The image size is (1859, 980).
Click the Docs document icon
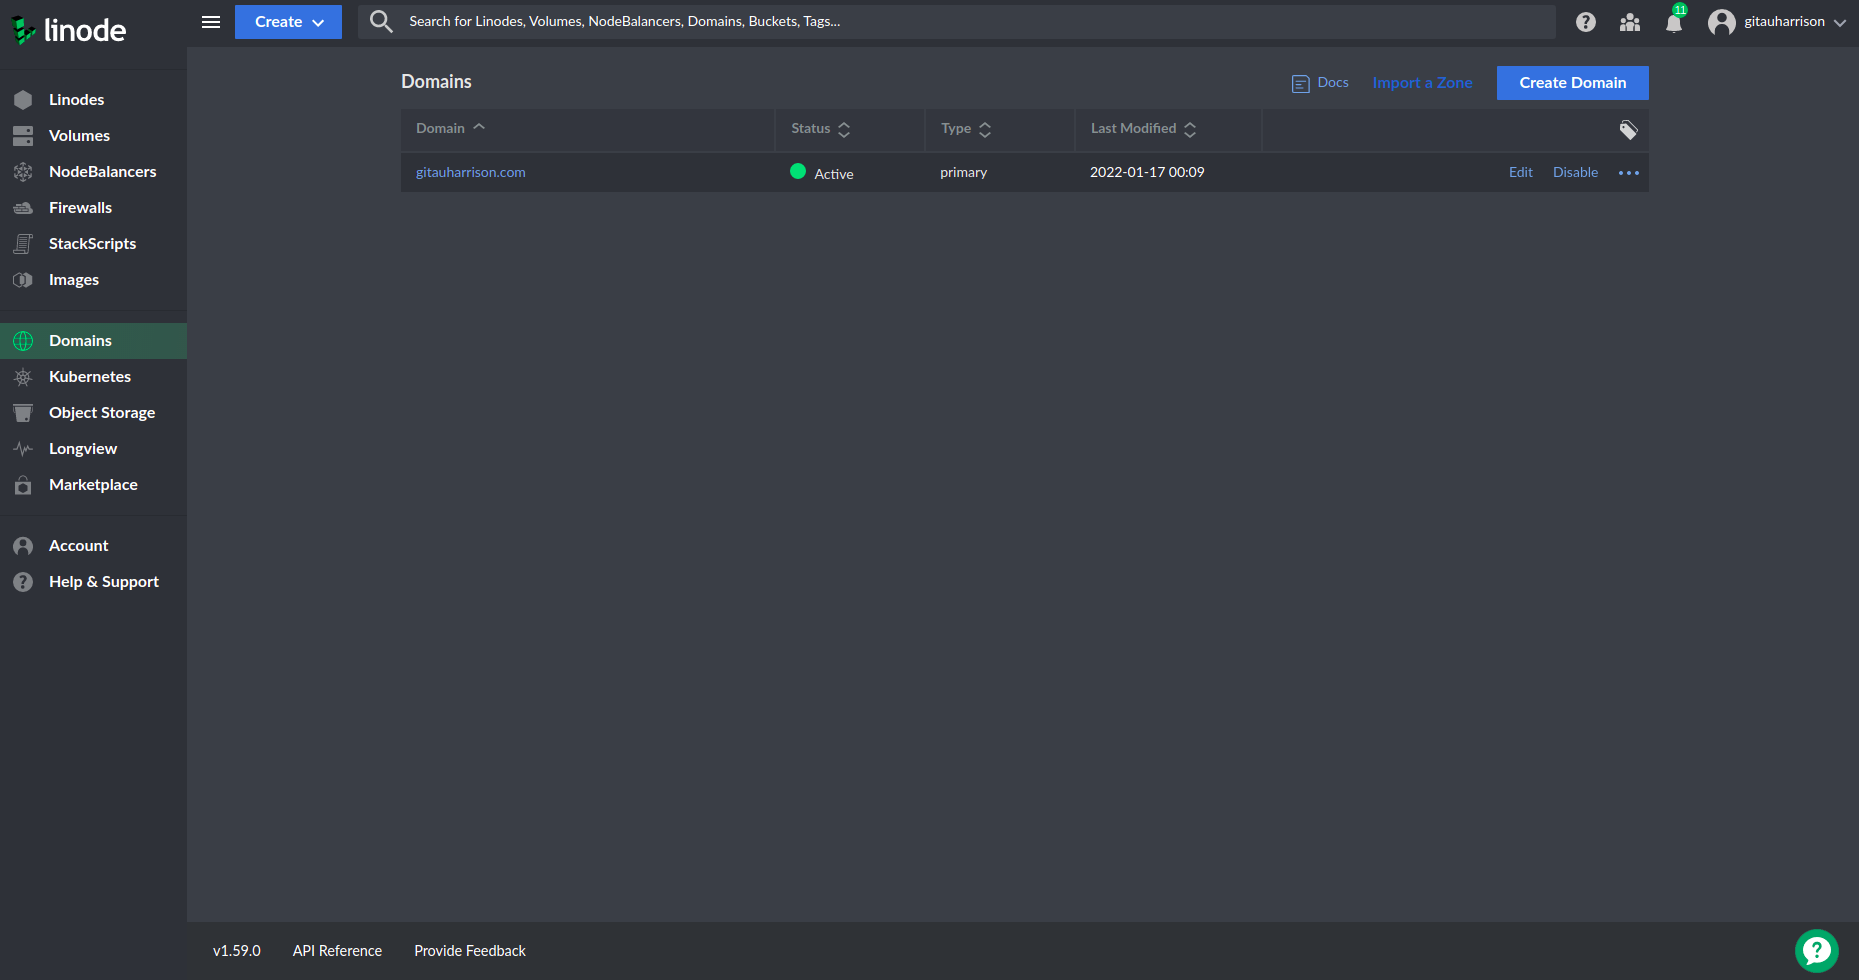[1301, 84]
